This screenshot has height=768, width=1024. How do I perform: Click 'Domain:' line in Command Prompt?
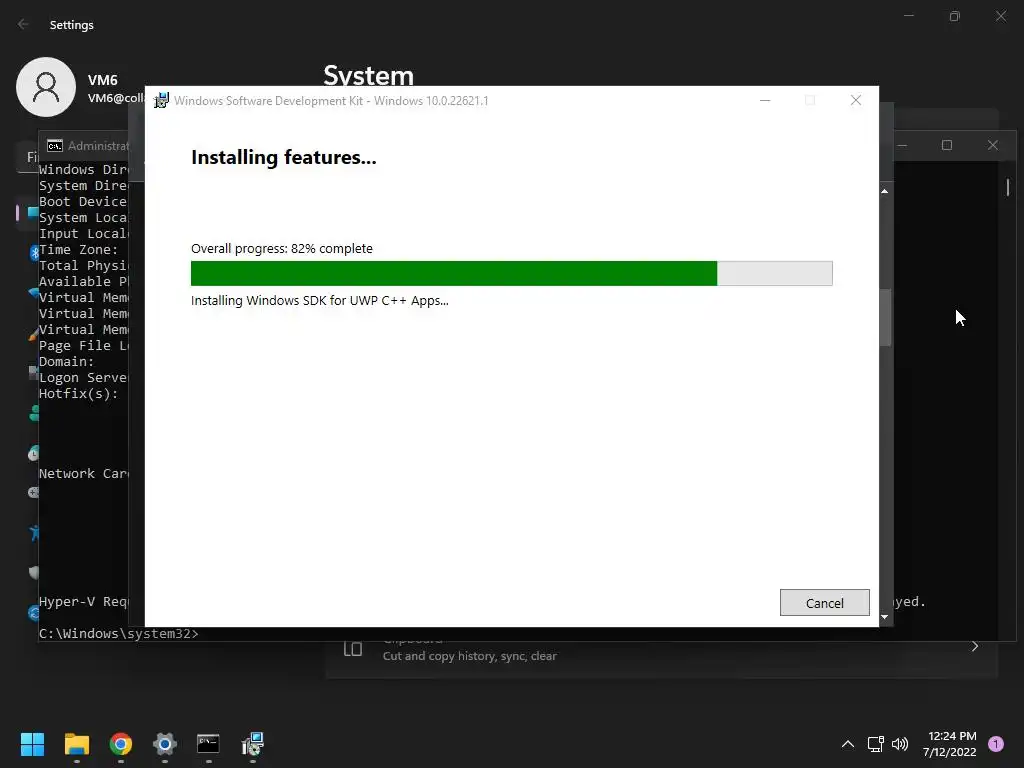[66, 362]
